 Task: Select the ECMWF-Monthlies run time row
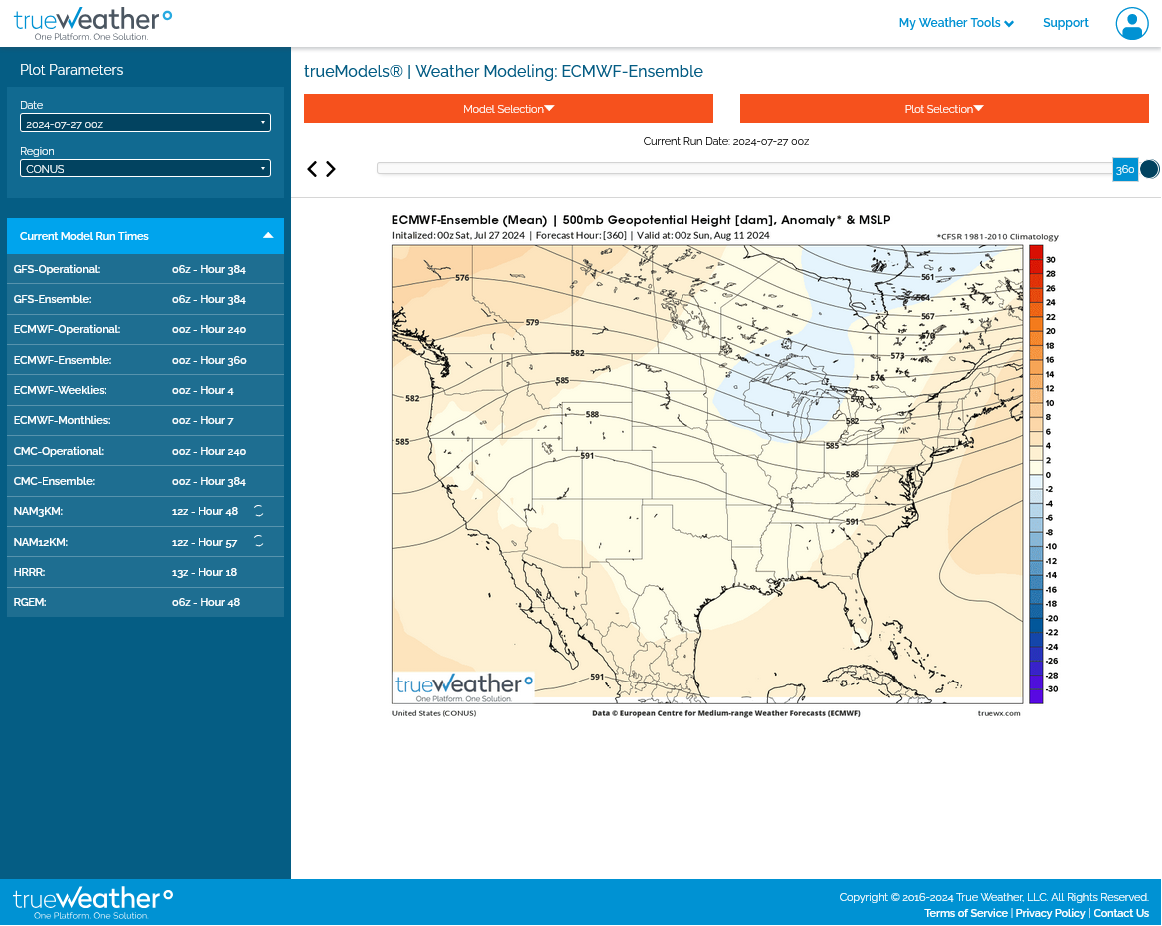point(145,421)
